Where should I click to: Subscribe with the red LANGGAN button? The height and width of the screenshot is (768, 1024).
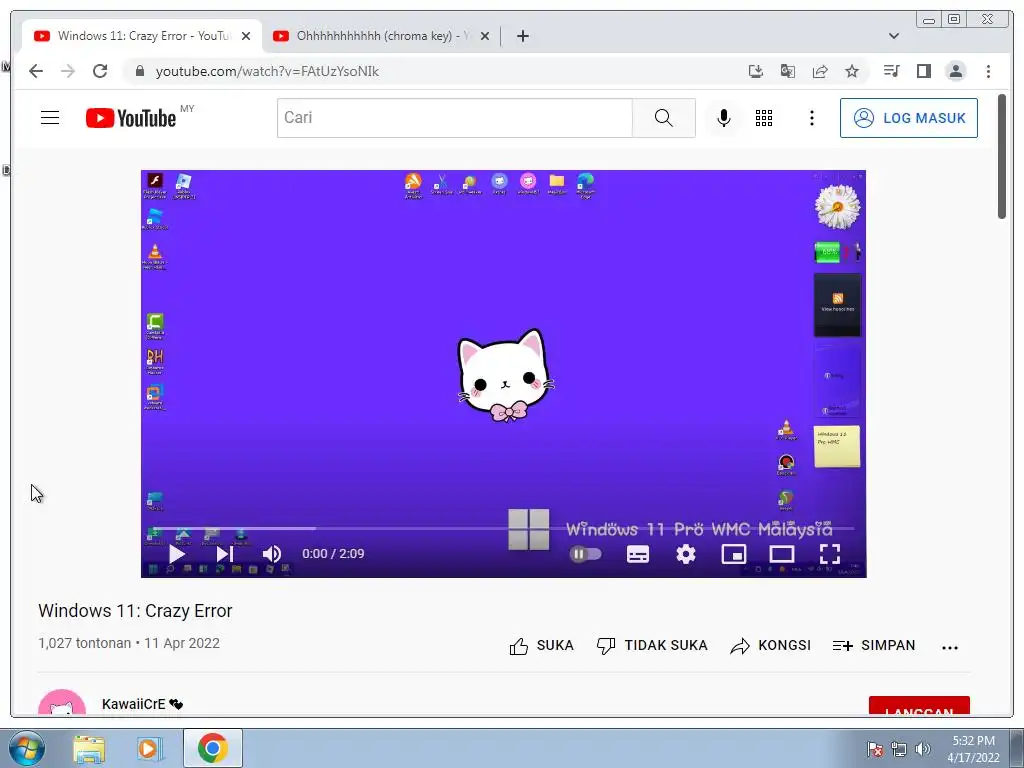point(919,707)
